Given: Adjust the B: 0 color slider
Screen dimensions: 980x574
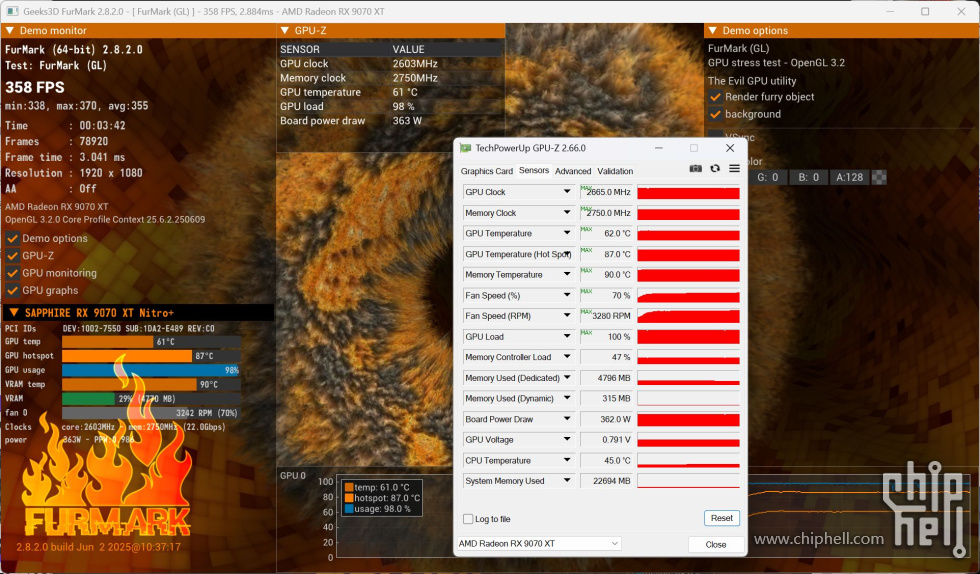Looking at the screenshot, I should click(808, 178).
